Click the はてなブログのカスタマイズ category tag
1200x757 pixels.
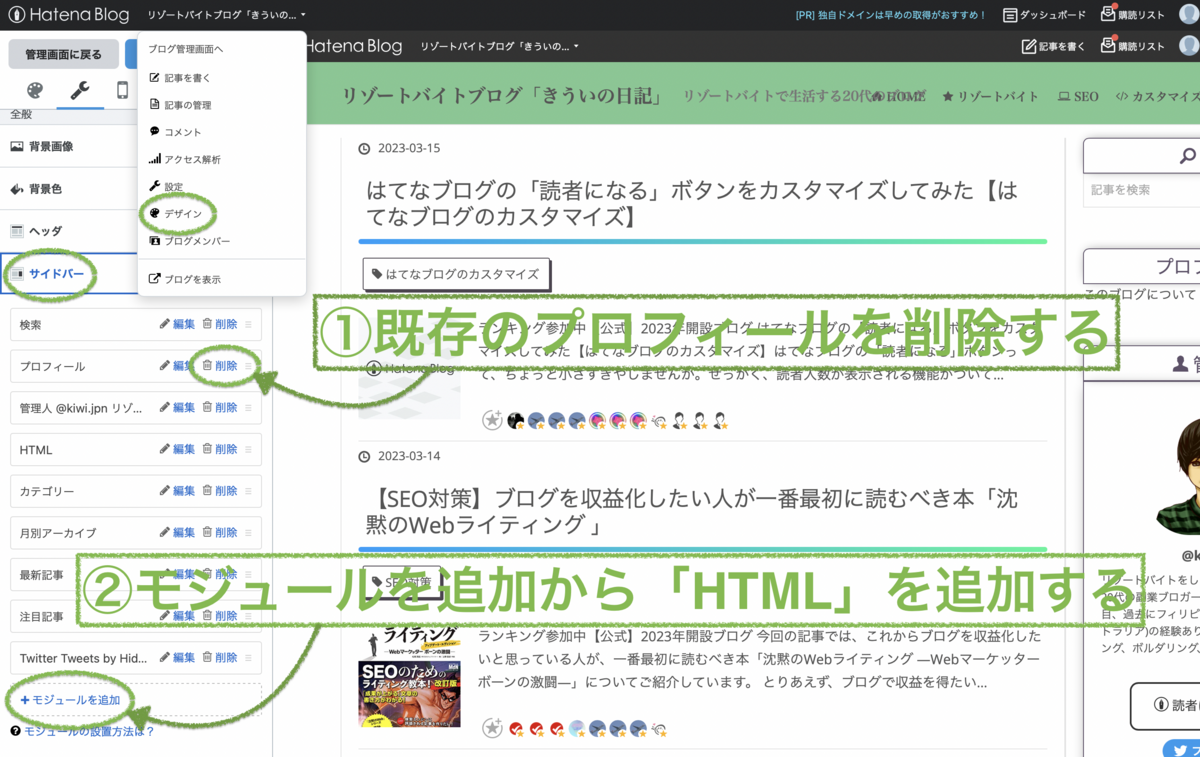click(x=456, y=274)
